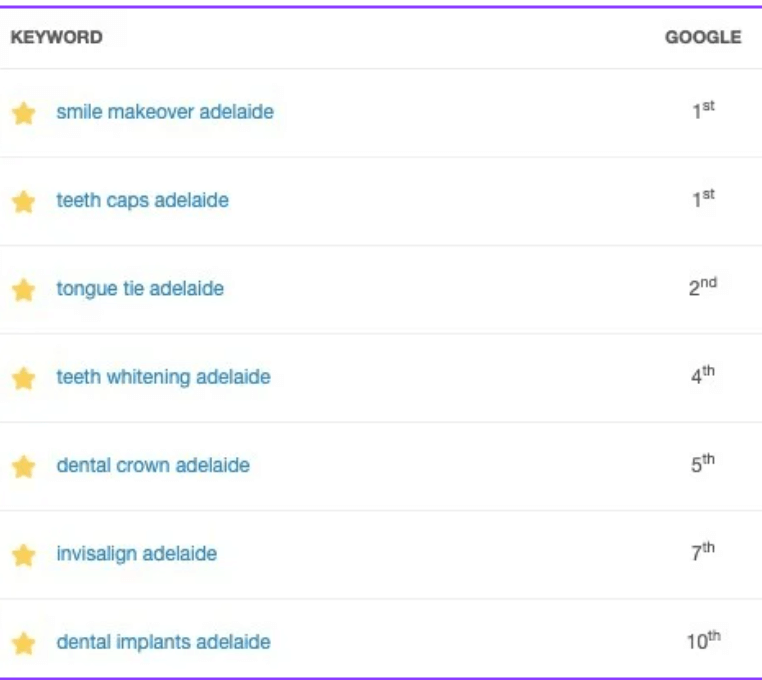Click the star next to dental implants adelaide
This screenshot has width=762, height=680.
point(24,643)
